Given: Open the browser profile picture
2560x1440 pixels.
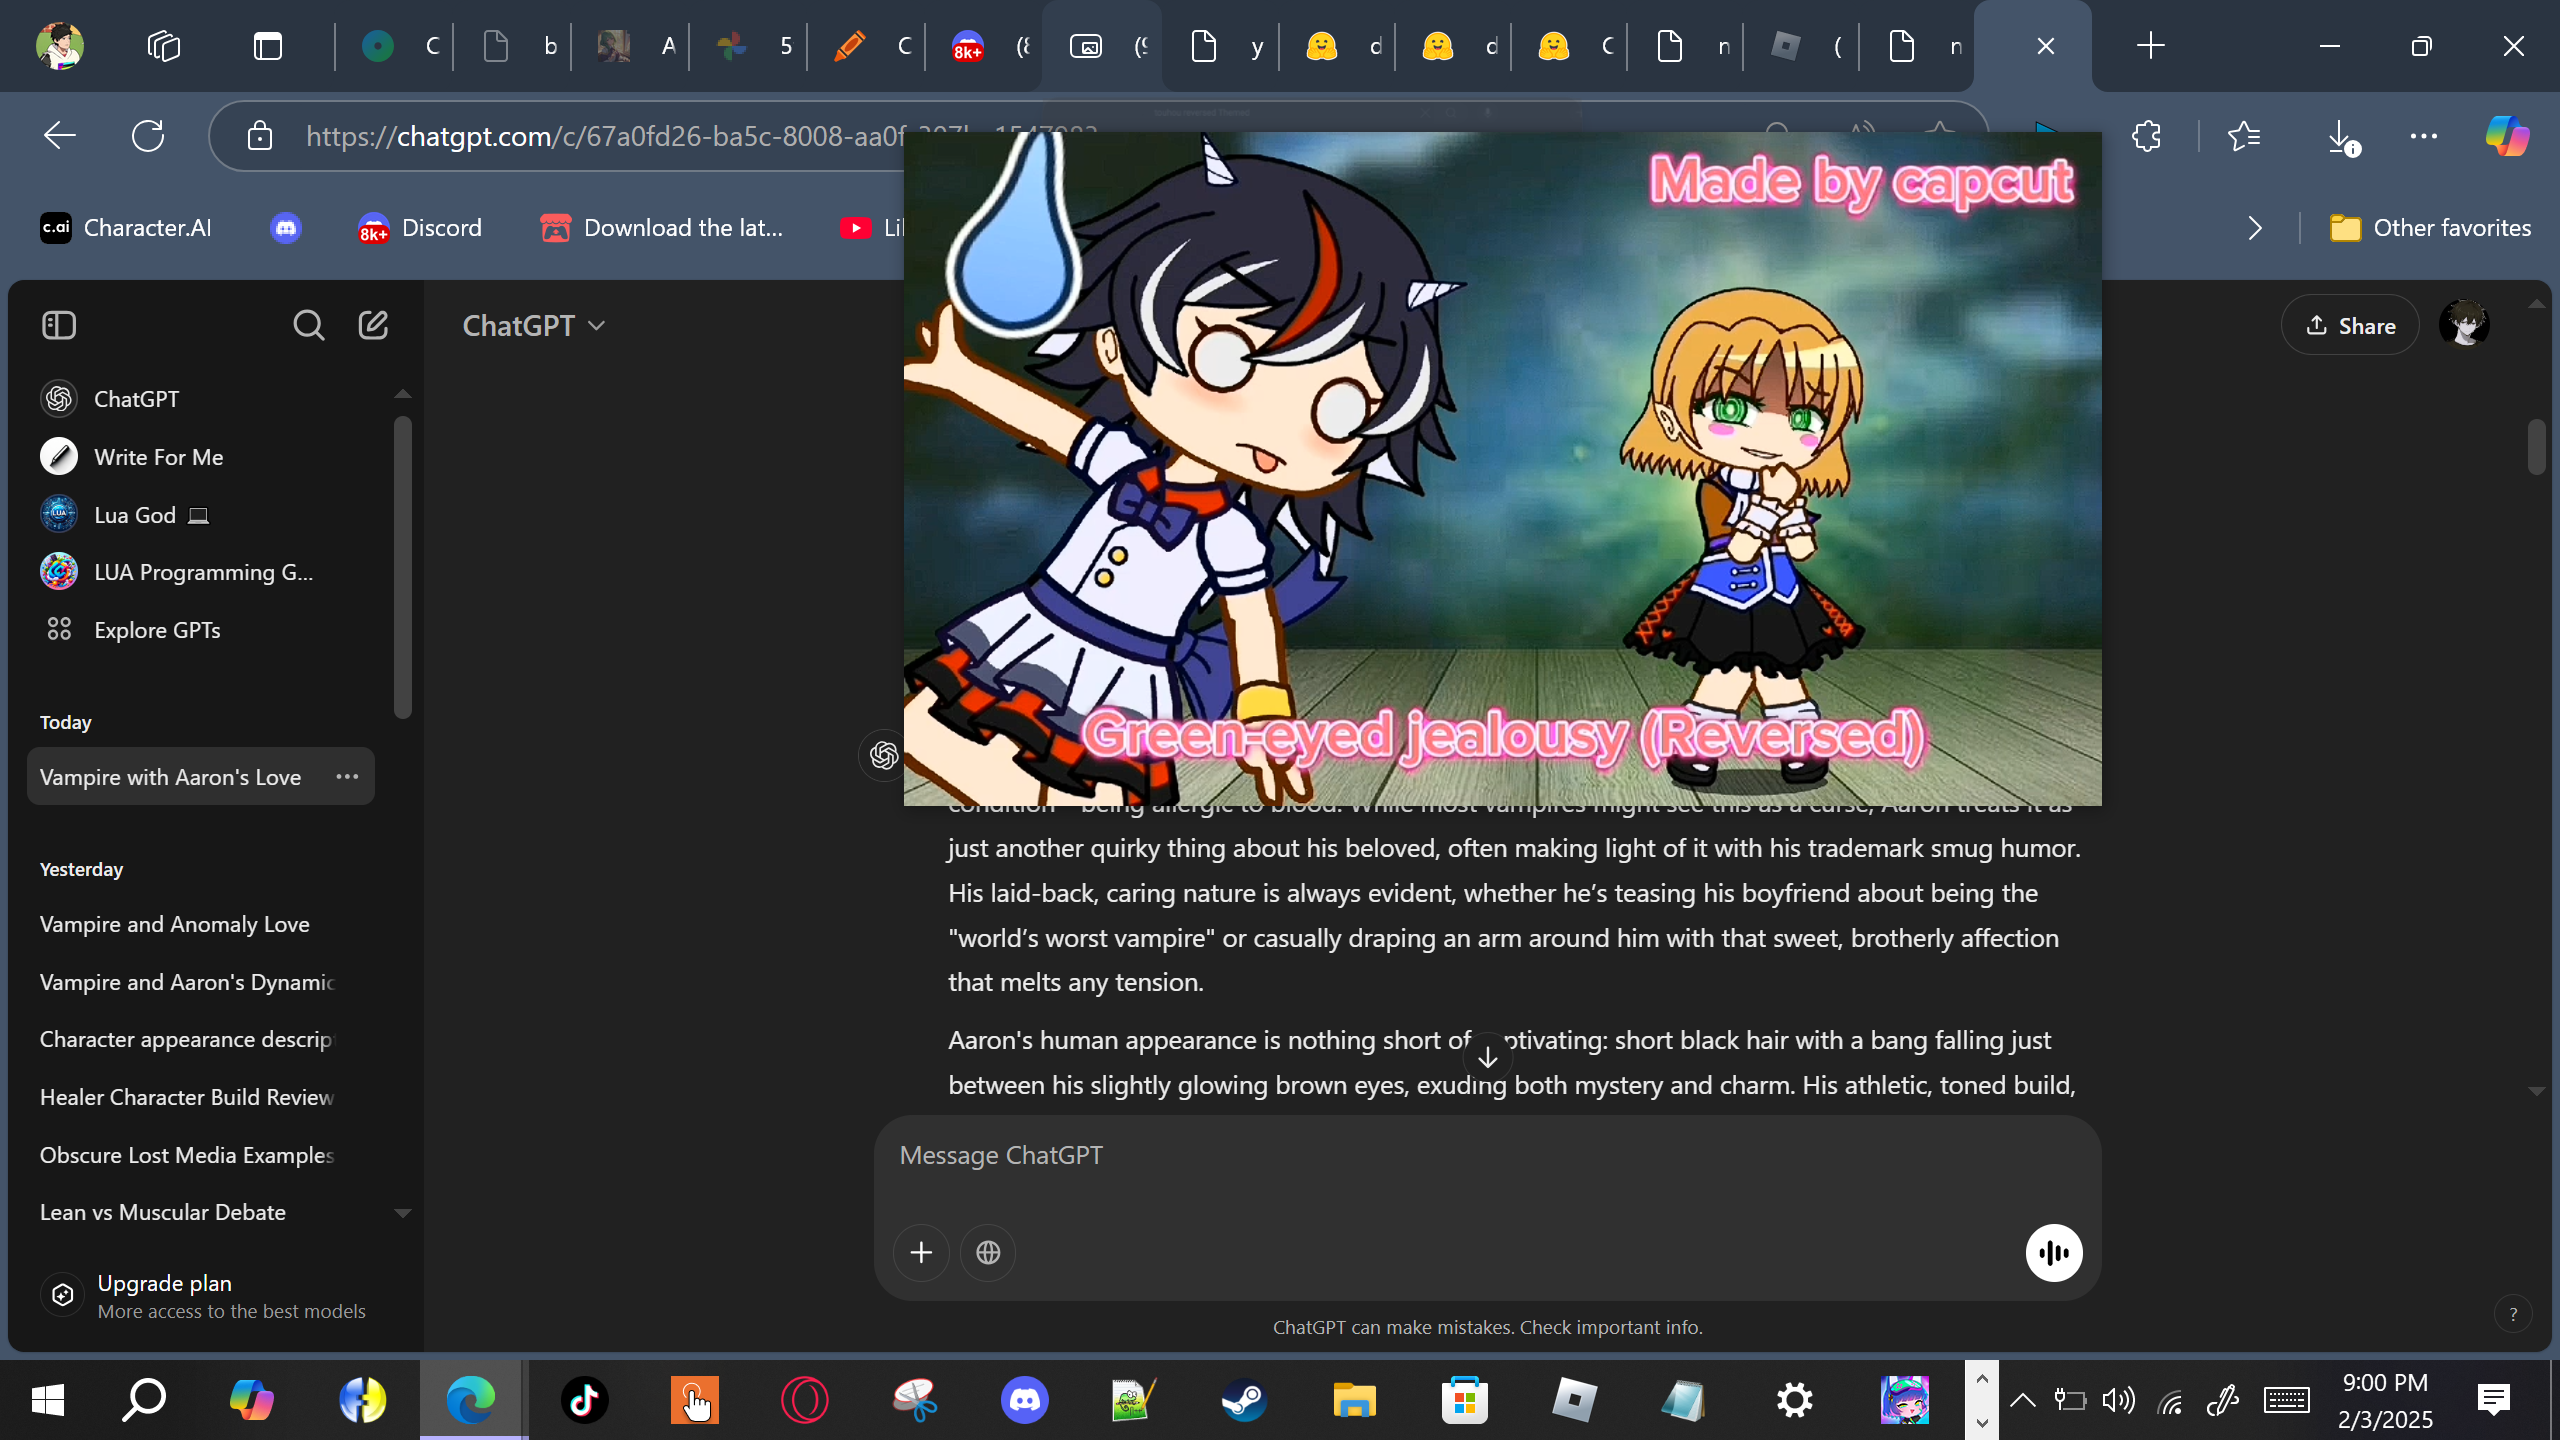Looking at the screenshot, I should pos(59,46).
